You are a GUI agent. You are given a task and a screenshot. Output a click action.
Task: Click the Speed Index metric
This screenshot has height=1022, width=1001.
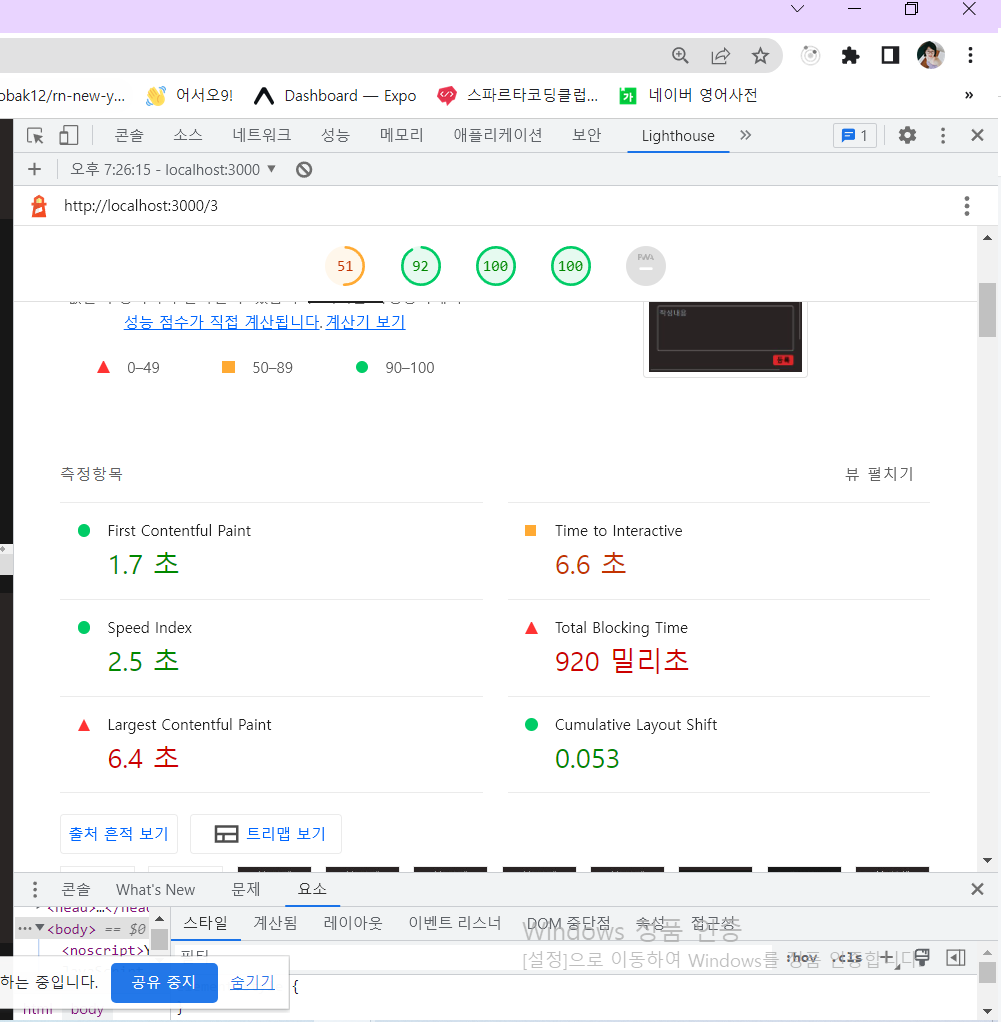(271, 649)
